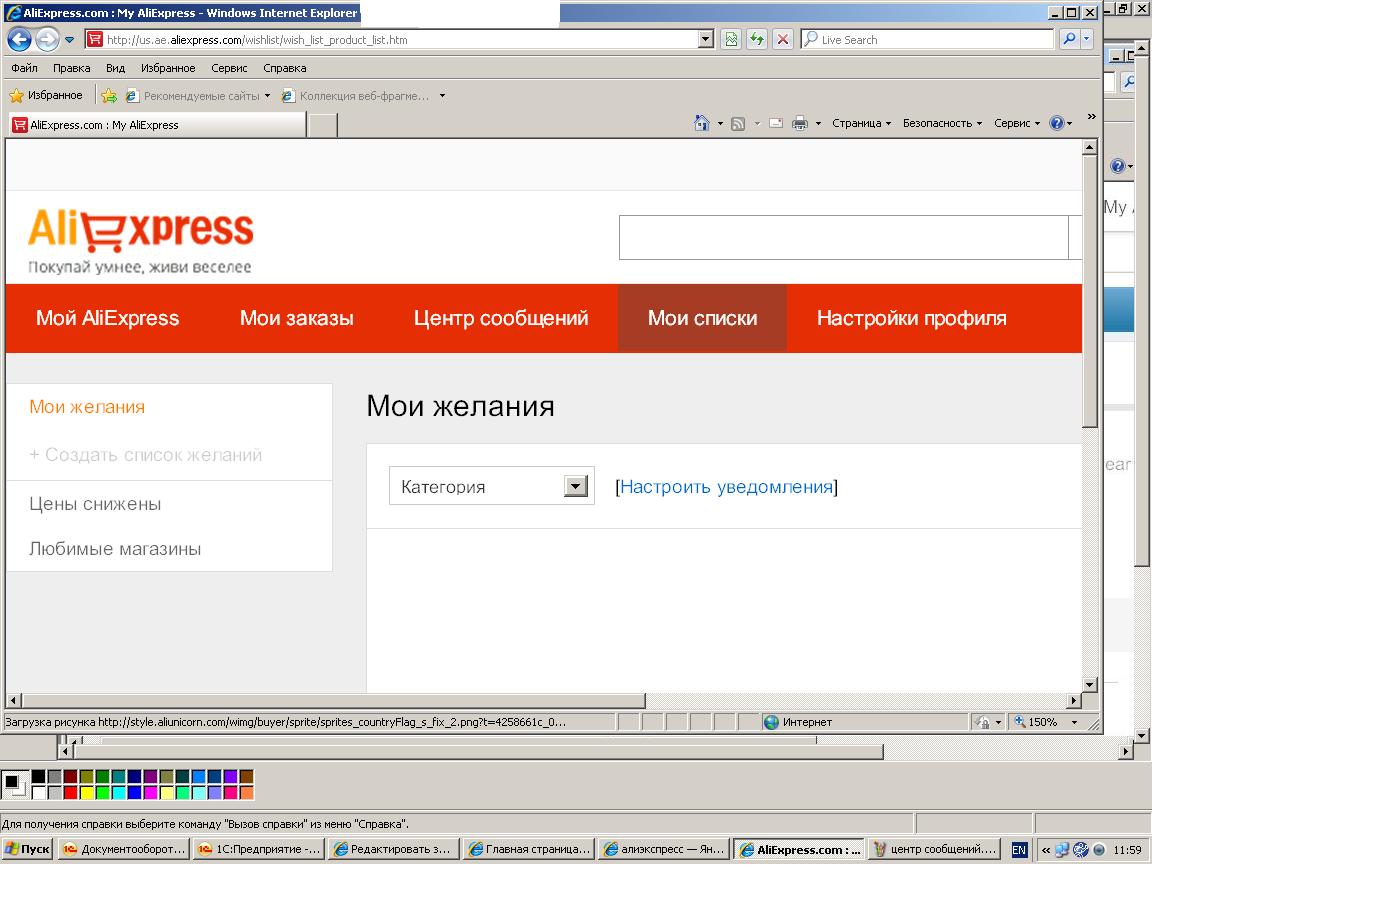This screenshot has height=920, width=1380.
Task: Click the Read Mail envelope icon
Action: click(775, 123)
